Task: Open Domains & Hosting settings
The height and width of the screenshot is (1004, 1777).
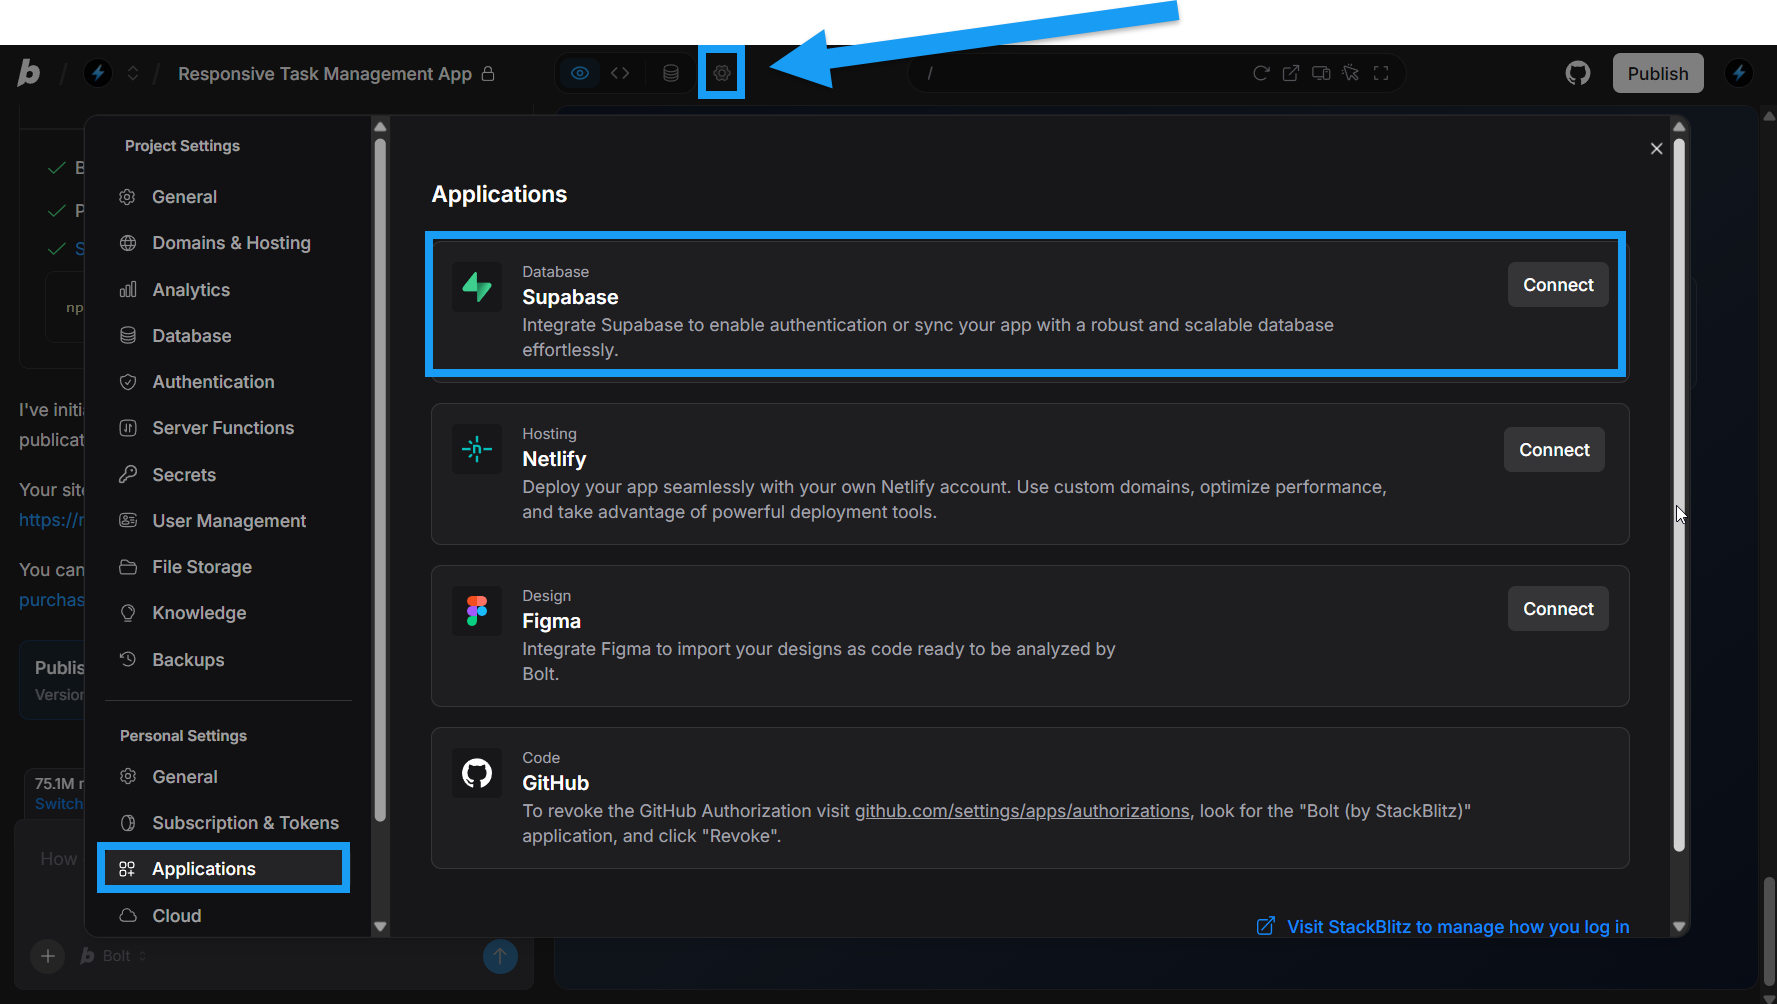Action: [232, 243]
